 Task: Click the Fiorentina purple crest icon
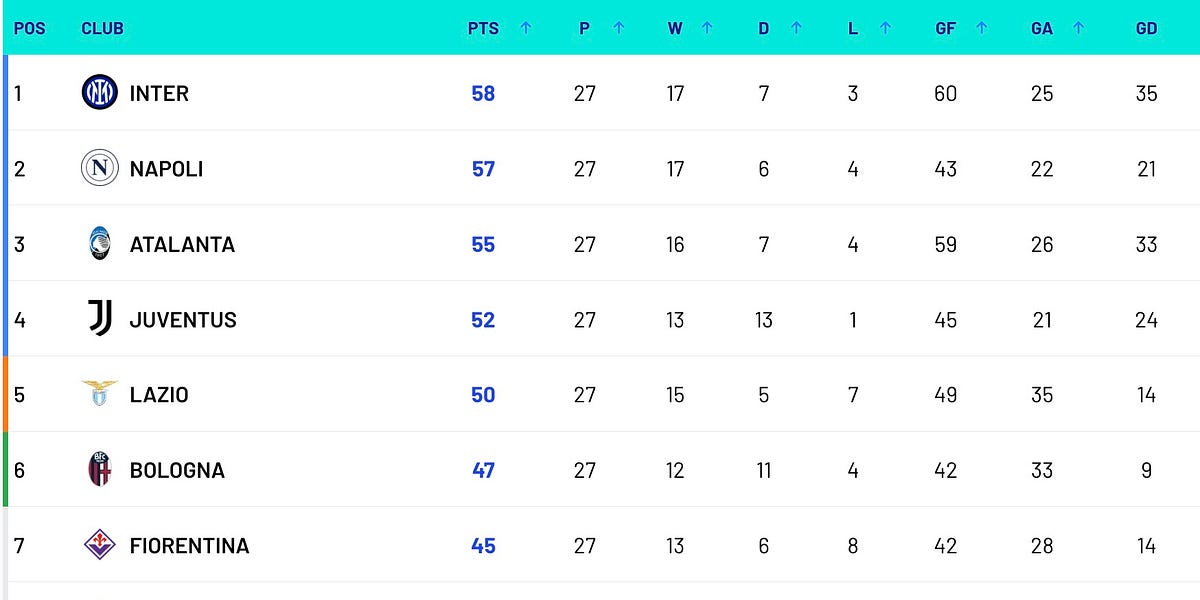(x=100, y=545)
